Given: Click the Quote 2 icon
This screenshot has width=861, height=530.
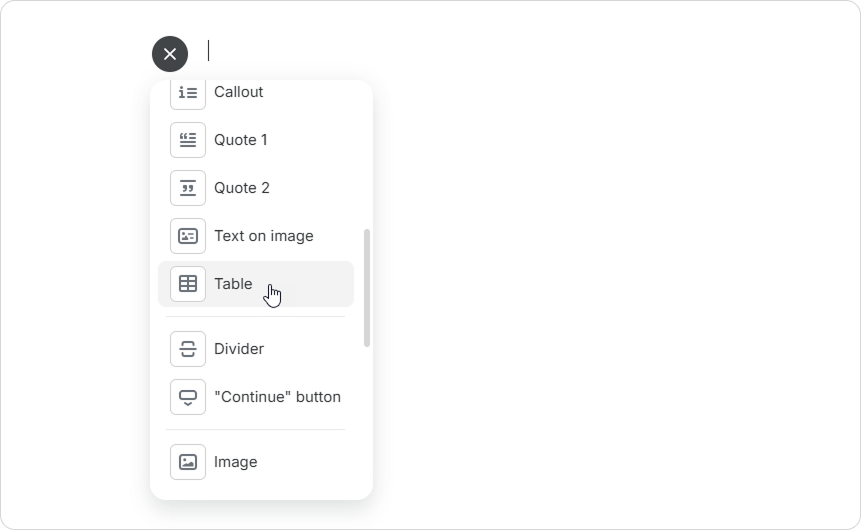Looking at the screenshot, I should coord(188,188).
